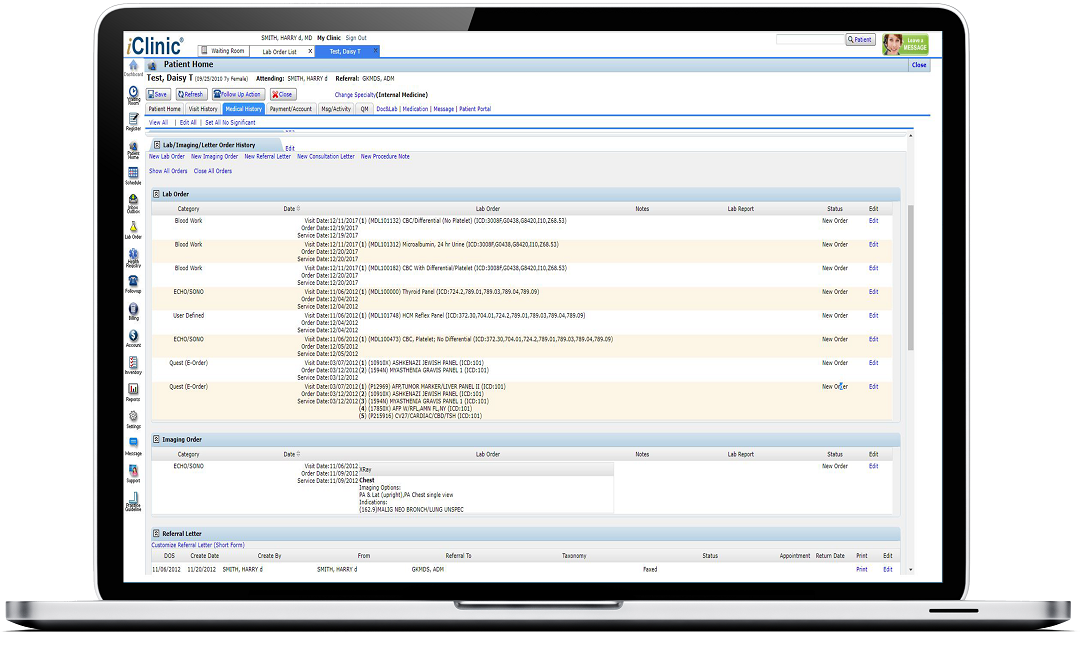Click the Register sidebar icon
Image resolution: width=1080 pixels, height=645 pixels.
coord(133,121)
